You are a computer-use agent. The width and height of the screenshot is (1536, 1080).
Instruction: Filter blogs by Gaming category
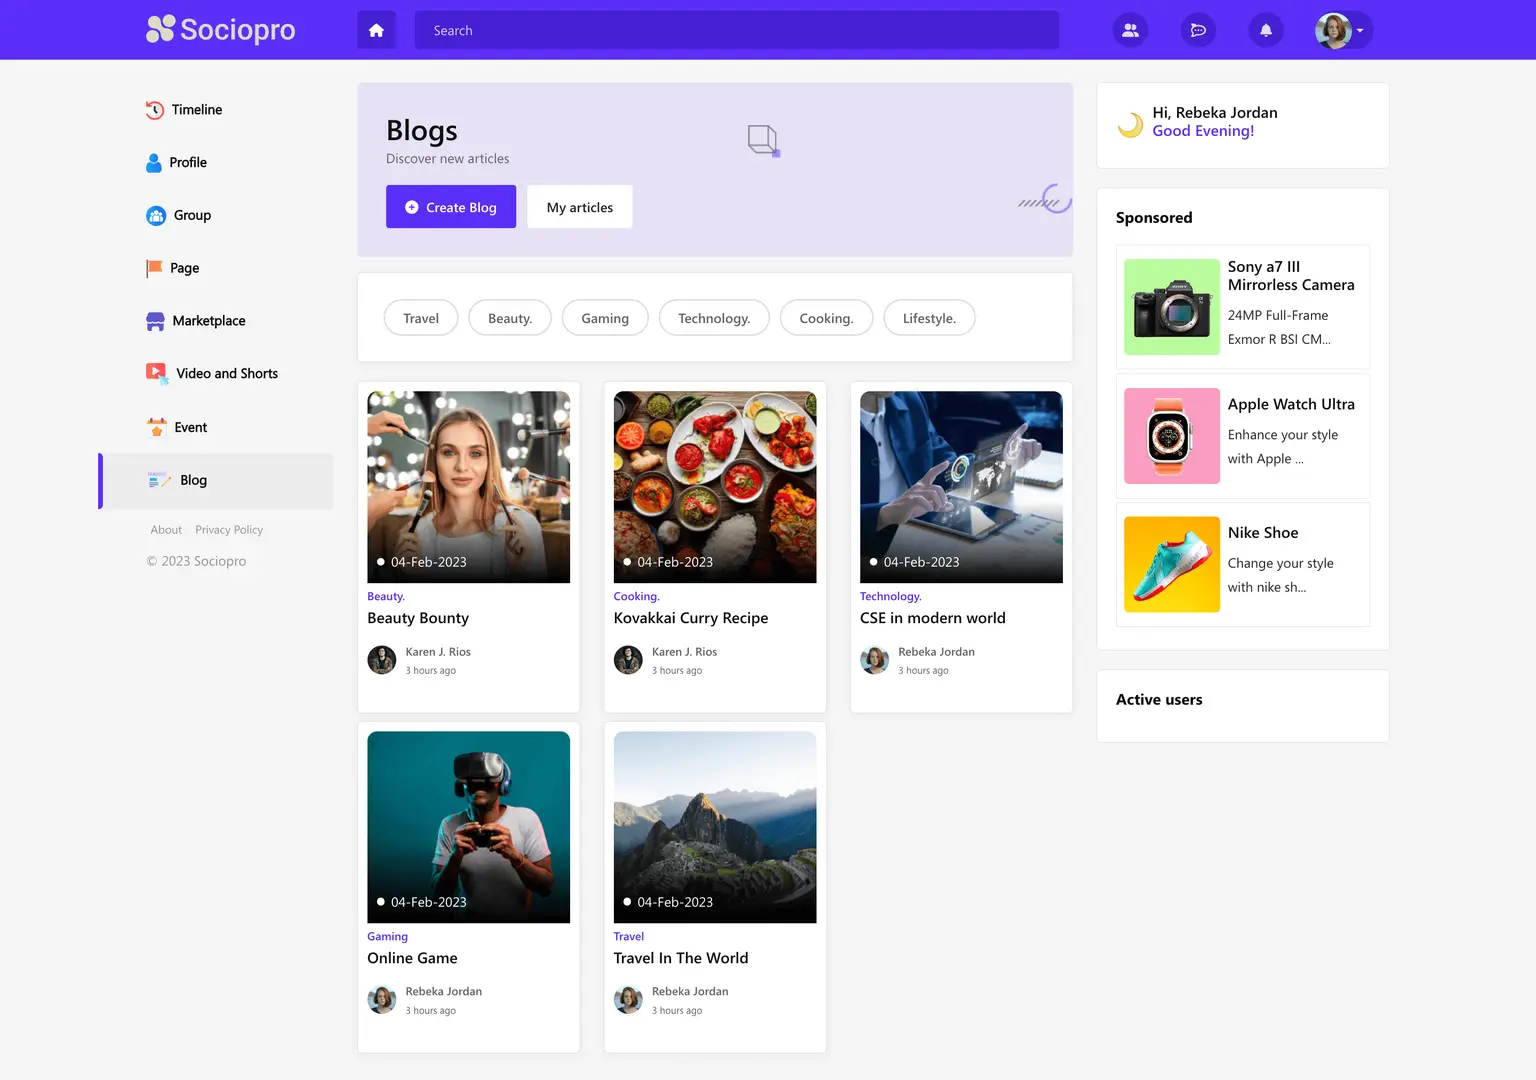[x=605, y=318]
